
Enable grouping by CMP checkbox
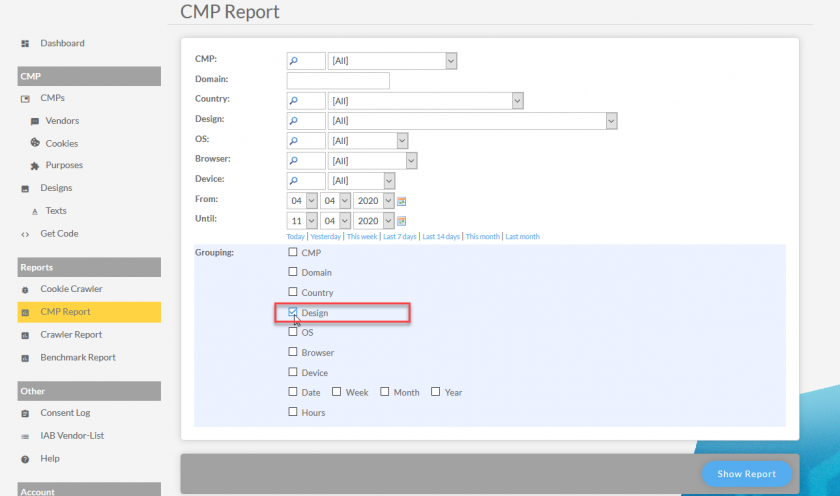point(292,252)
